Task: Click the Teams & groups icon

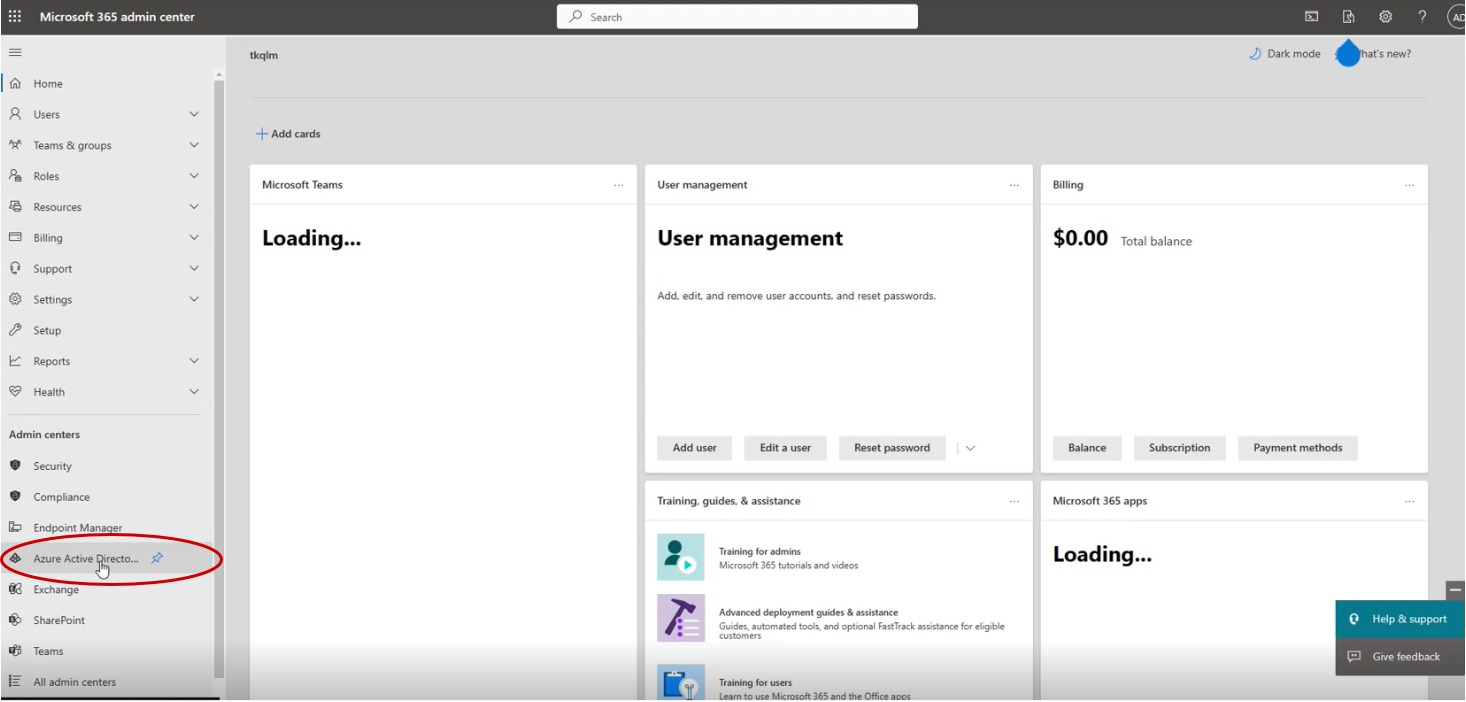Action: click(x=15, y=145)
